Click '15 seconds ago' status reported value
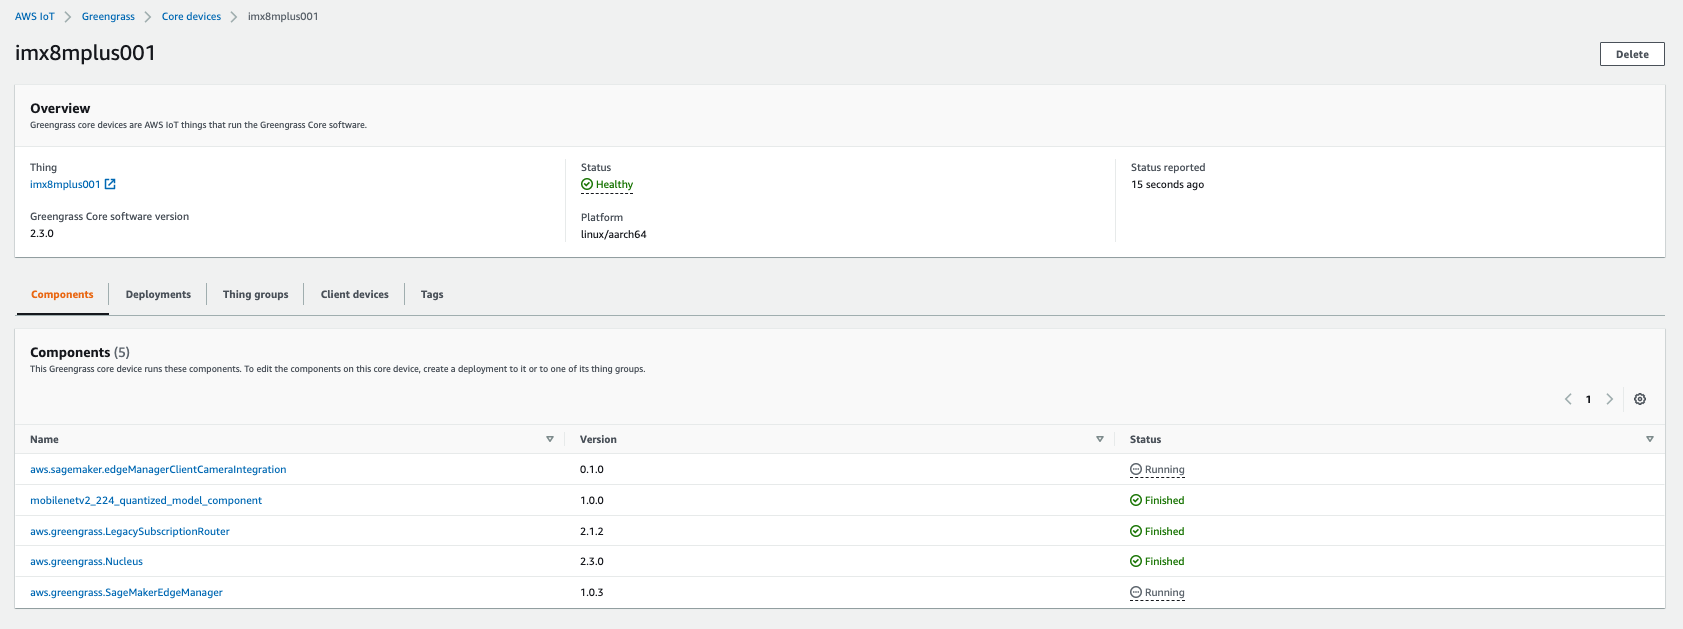The image size is (1683, 629). coord(1167,184)
